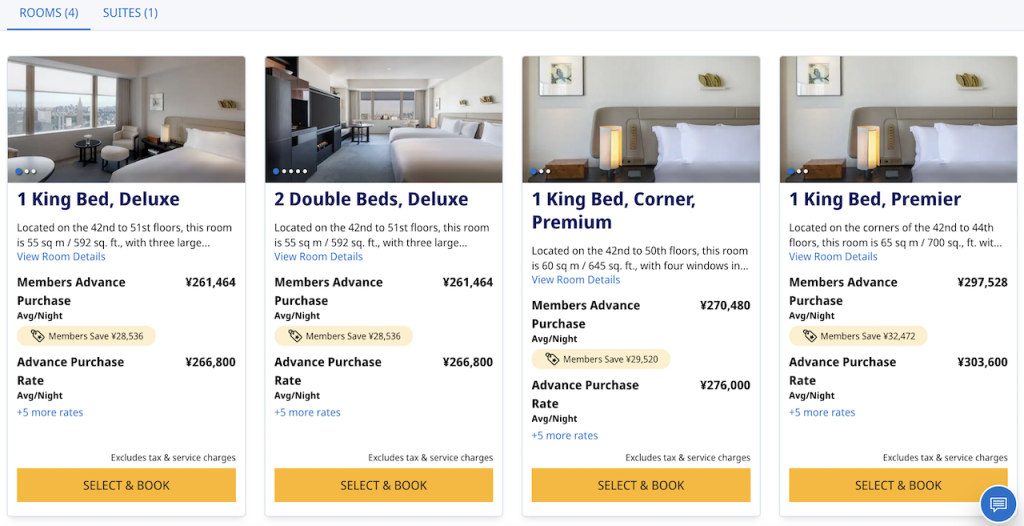View Room Details for 1 King Bed Corner Premium
The width and height of the screenshot is (1024, 526).
[x=575, y=280]
